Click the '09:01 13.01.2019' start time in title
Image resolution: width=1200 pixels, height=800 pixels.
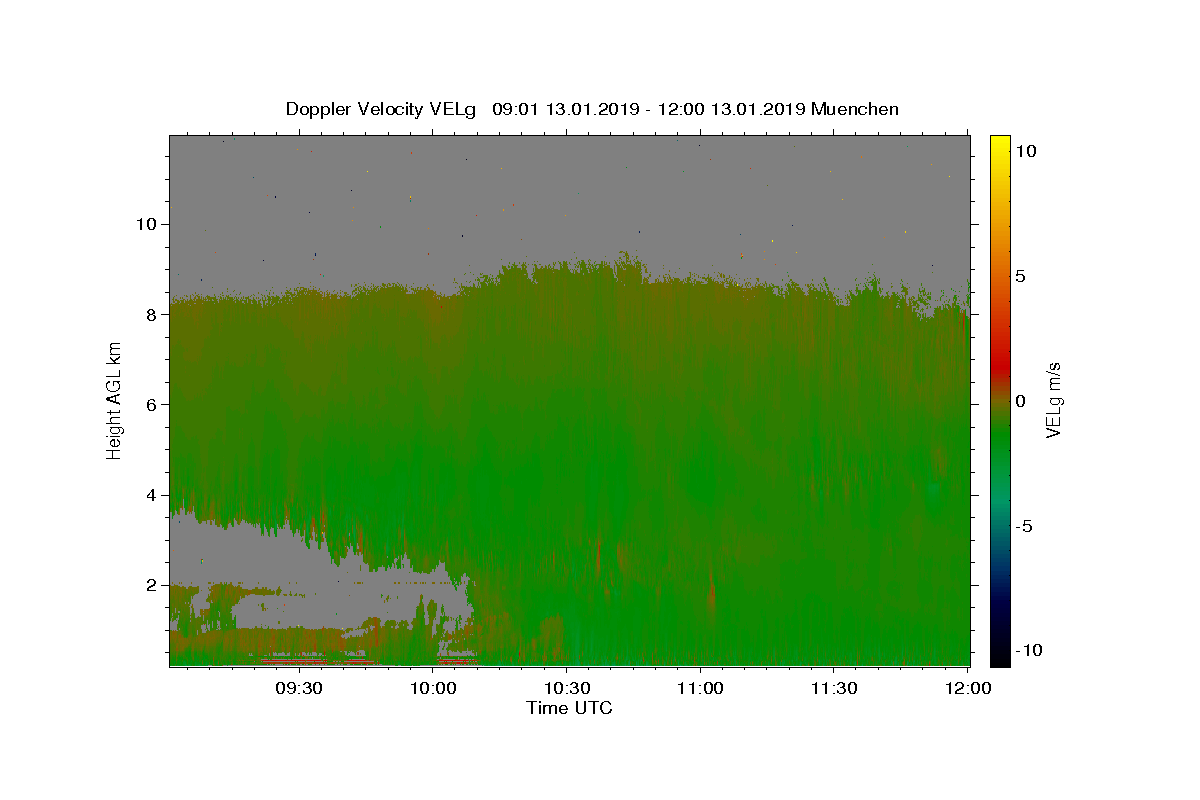(x=566, y=109)
